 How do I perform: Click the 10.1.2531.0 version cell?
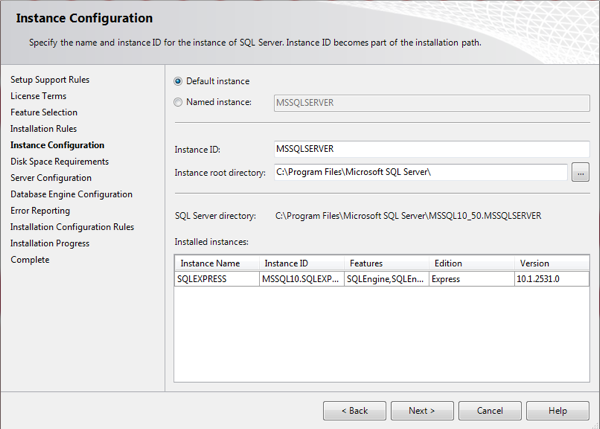click(x=551, y=279)
